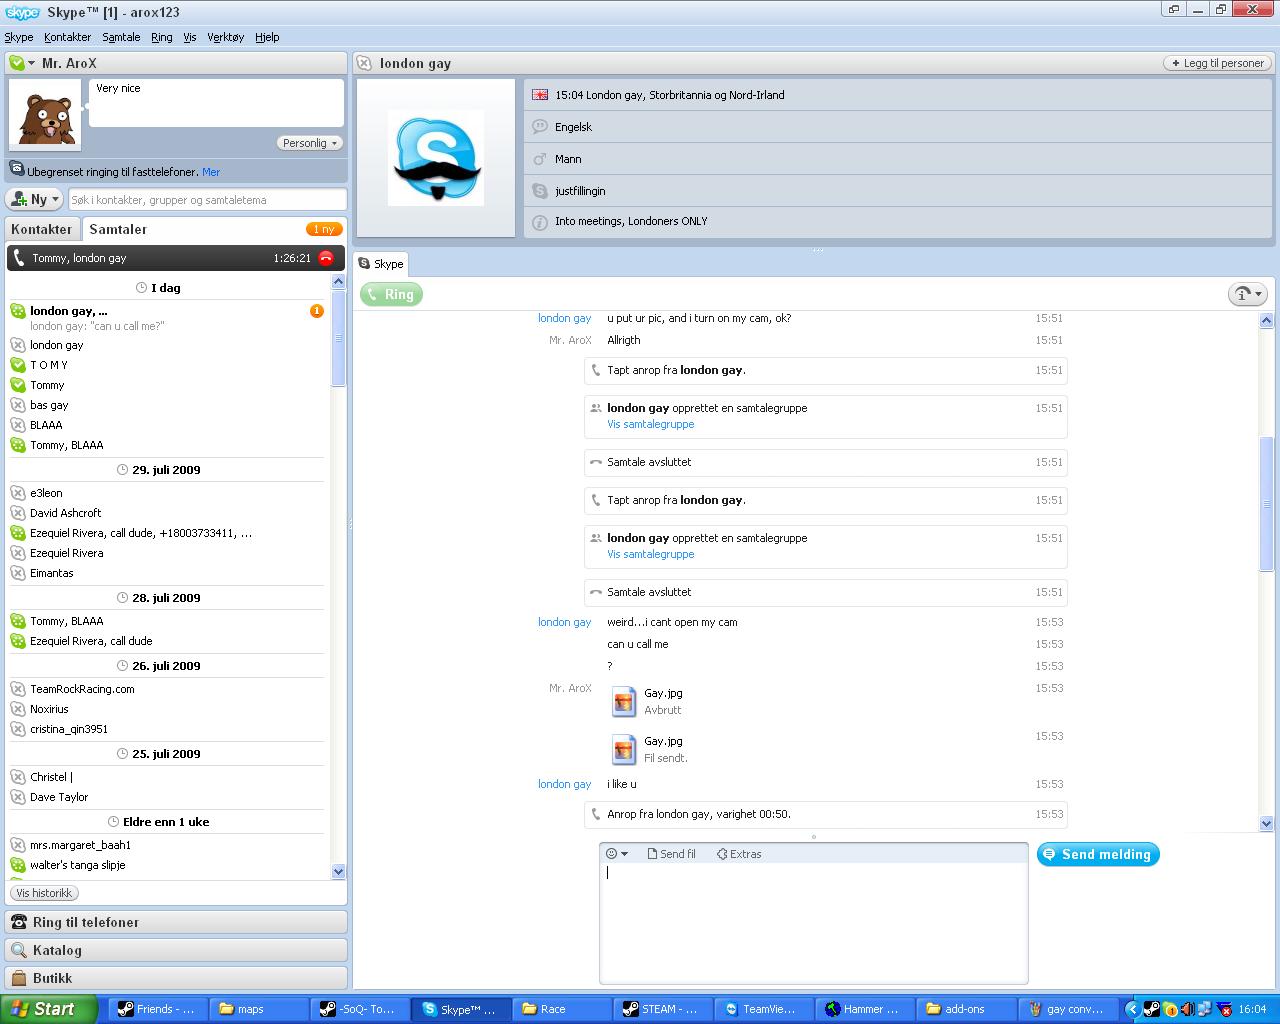This screenshot has height=1024, width=1280.
Task: Open the second Vis samtalegruppe link
Action: [651, 554]
